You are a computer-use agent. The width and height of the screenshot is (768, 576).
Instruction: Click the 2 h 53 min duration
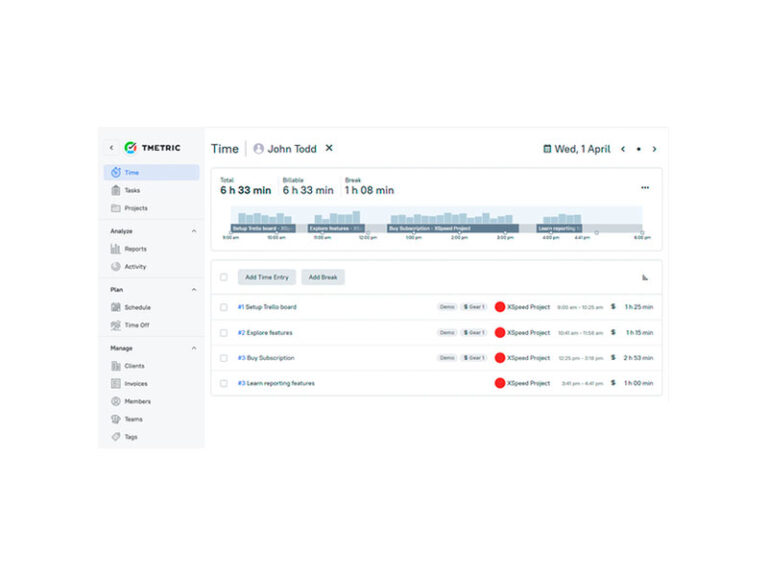[x=638, y=358]
